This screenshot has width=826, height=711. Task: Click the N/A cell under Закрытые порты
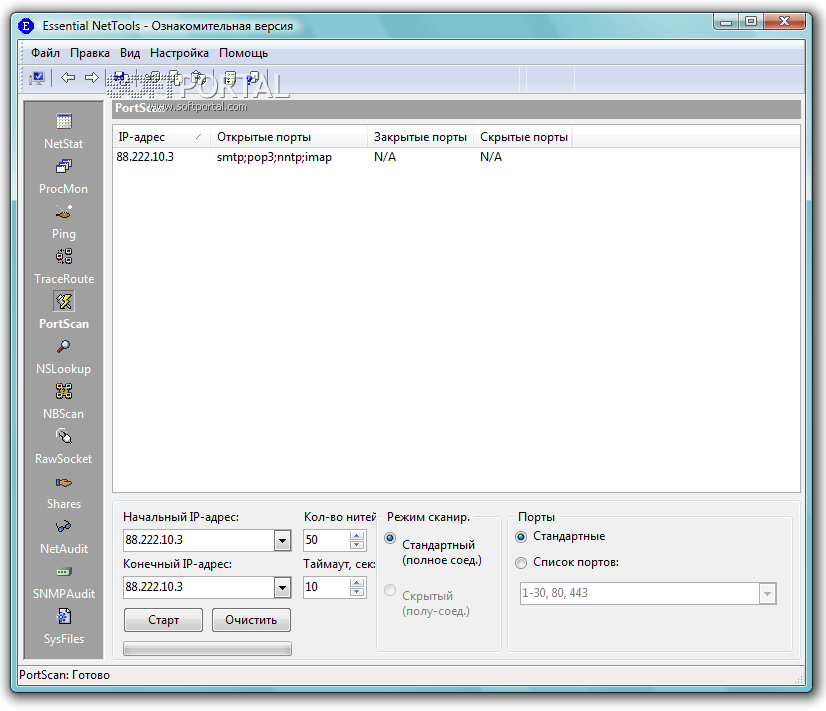[x=385, y=157]
